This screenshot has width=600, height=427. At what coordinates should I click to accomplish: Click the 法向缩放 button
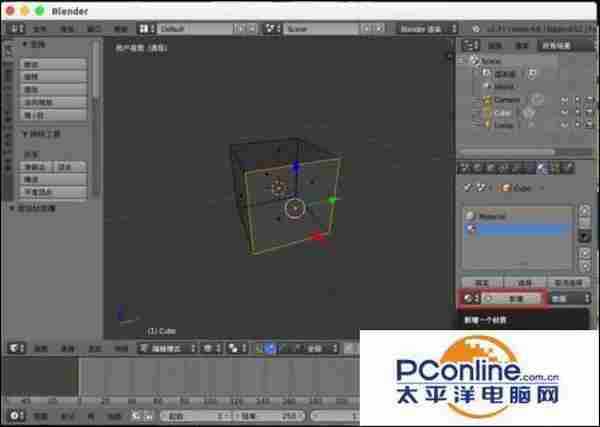coord(53,102)
